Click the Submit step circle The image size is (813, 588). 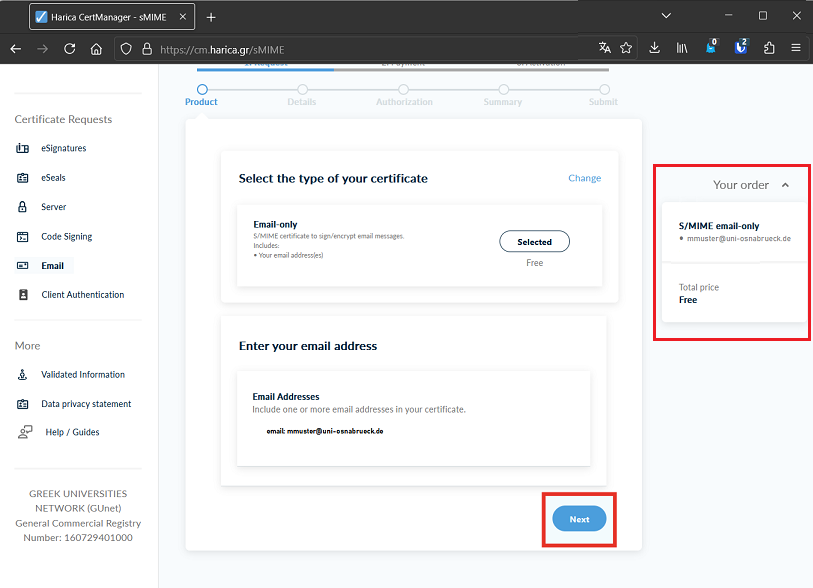pyautogui.click(x=605, y=89)
